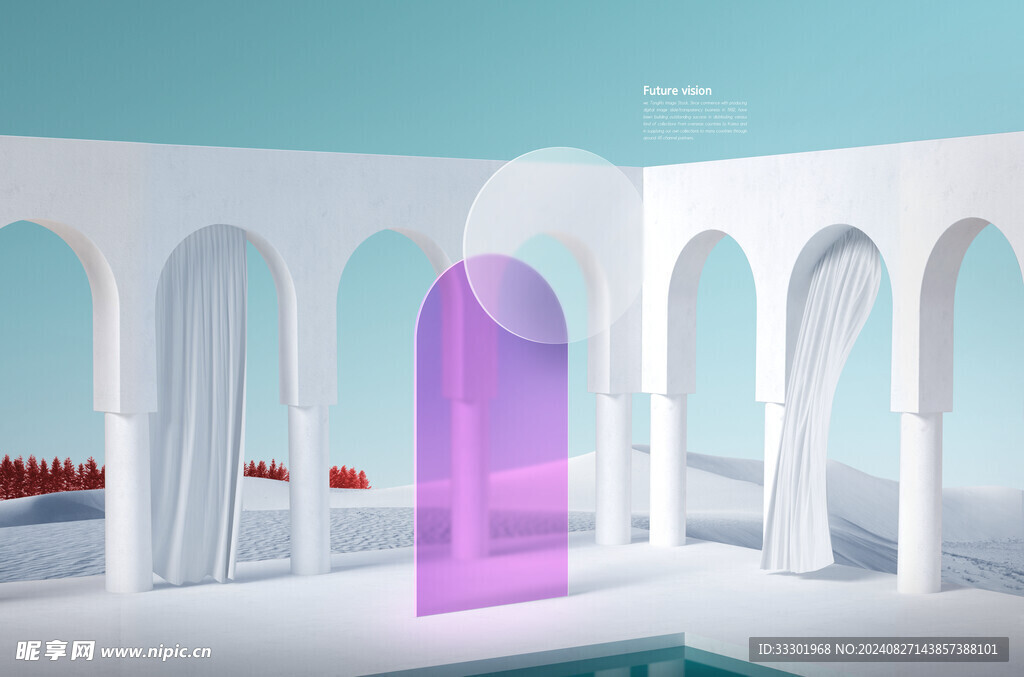
Task: Select the red trees right of left curtain
Action: click(266, 470)
